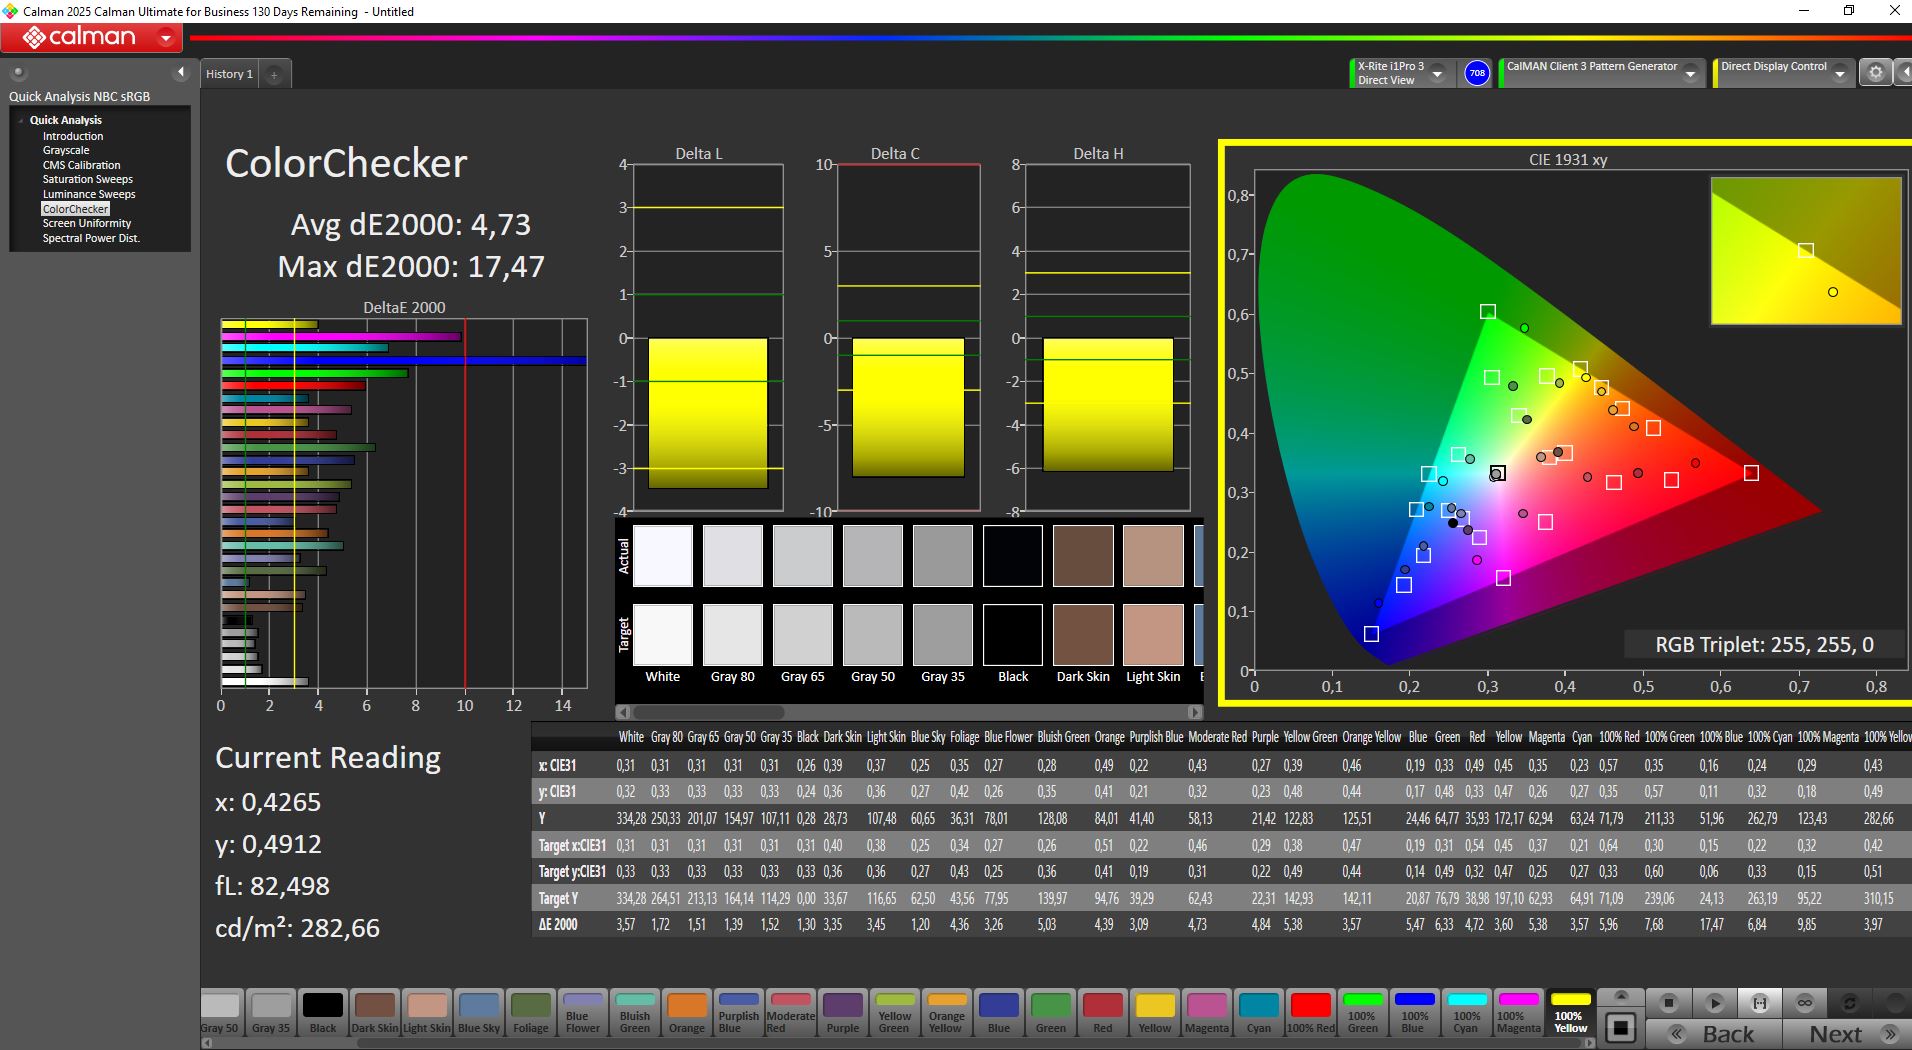Click the continuous read infinity icon
Viewport: 1912px width, 1050px height.
tap(1804, 1002)
